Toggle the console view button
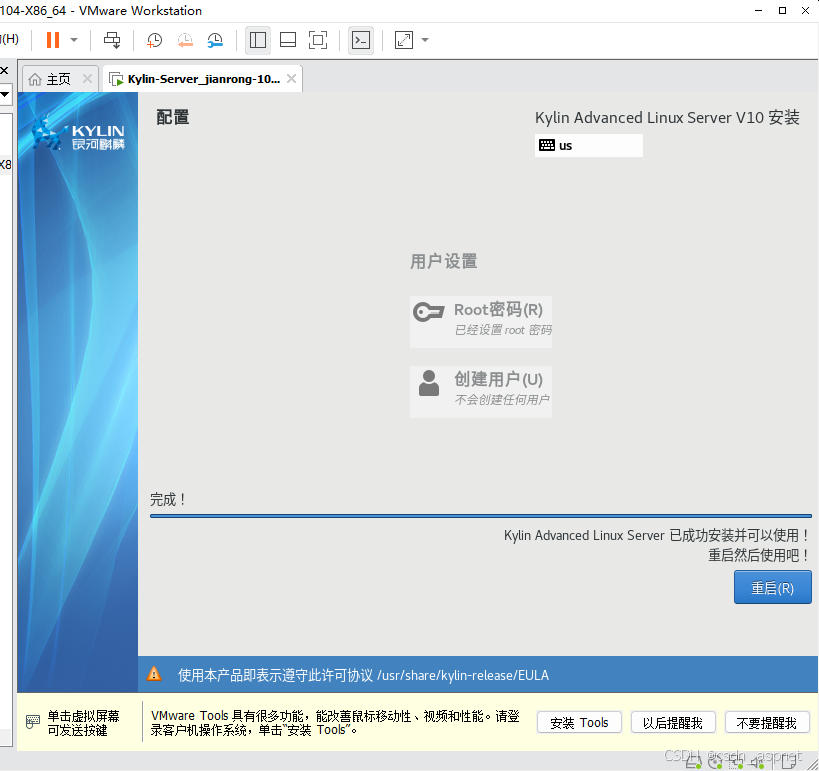819x771 pixels. 361,40
